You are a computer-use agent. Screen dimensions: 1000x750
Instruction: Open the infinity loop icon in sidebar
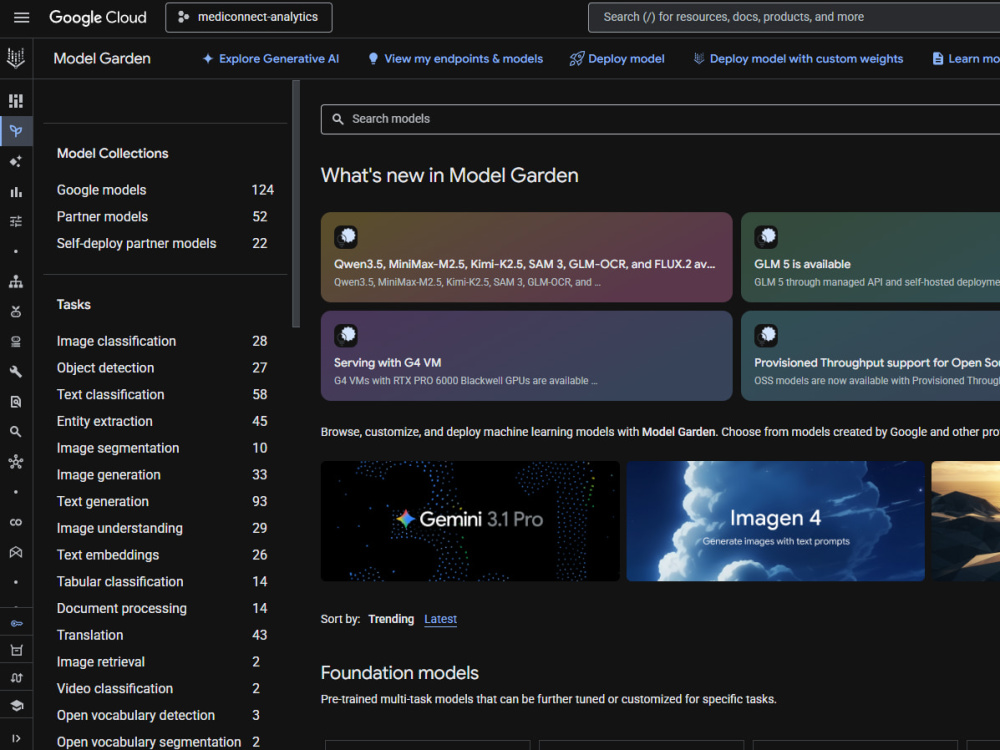(16, 522)
